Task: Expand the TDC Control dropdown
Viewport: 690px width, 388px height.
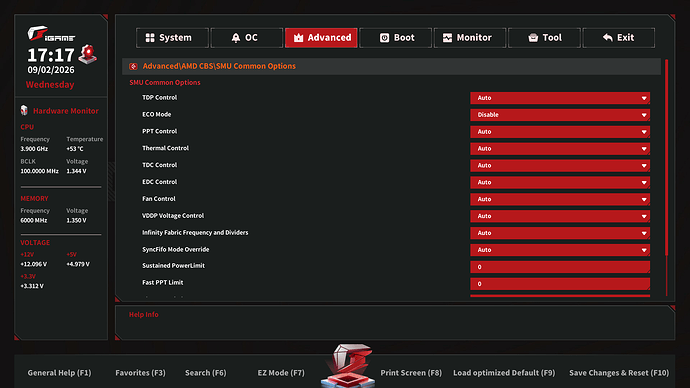Action: point(560,165)
